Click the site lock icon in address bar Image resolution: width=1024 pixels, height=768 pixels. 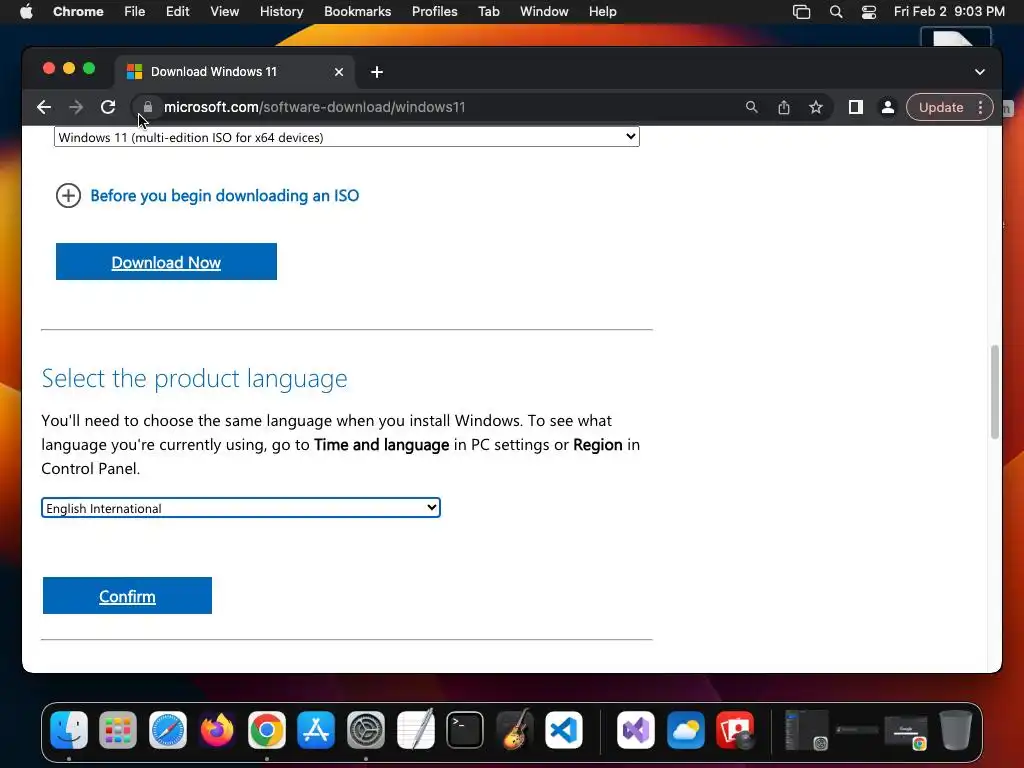tap(148, 107)
